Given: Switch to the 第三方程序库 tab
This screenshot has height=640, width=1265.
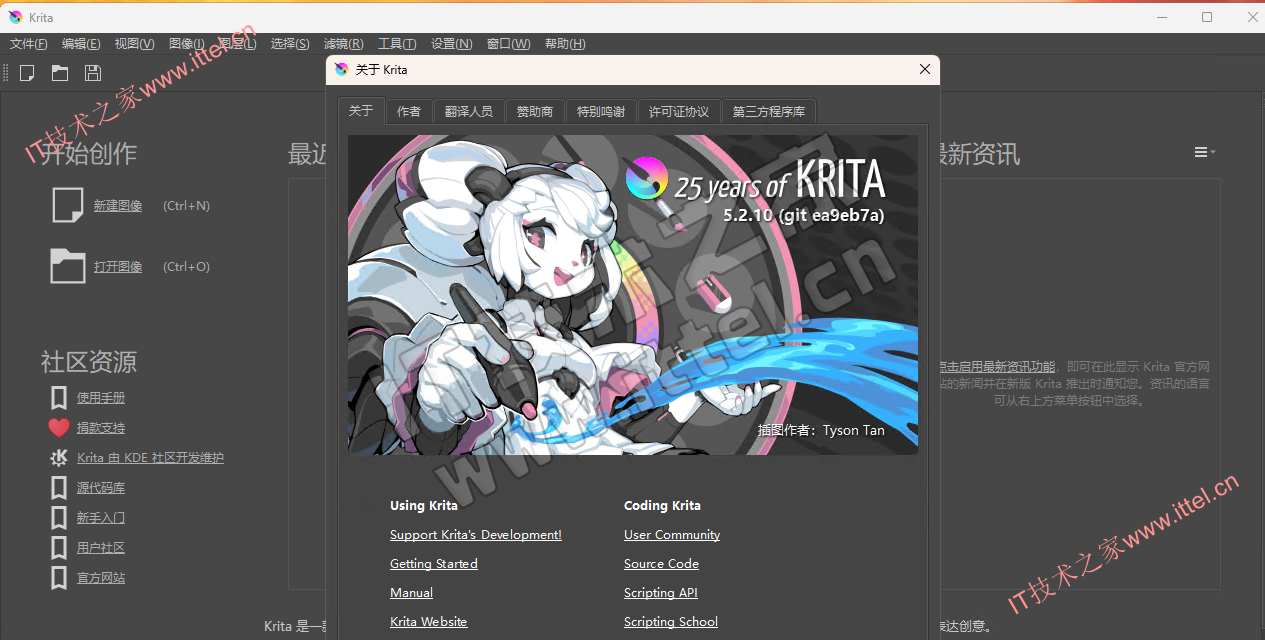Looking at the screenshot, I should (769, 112).
